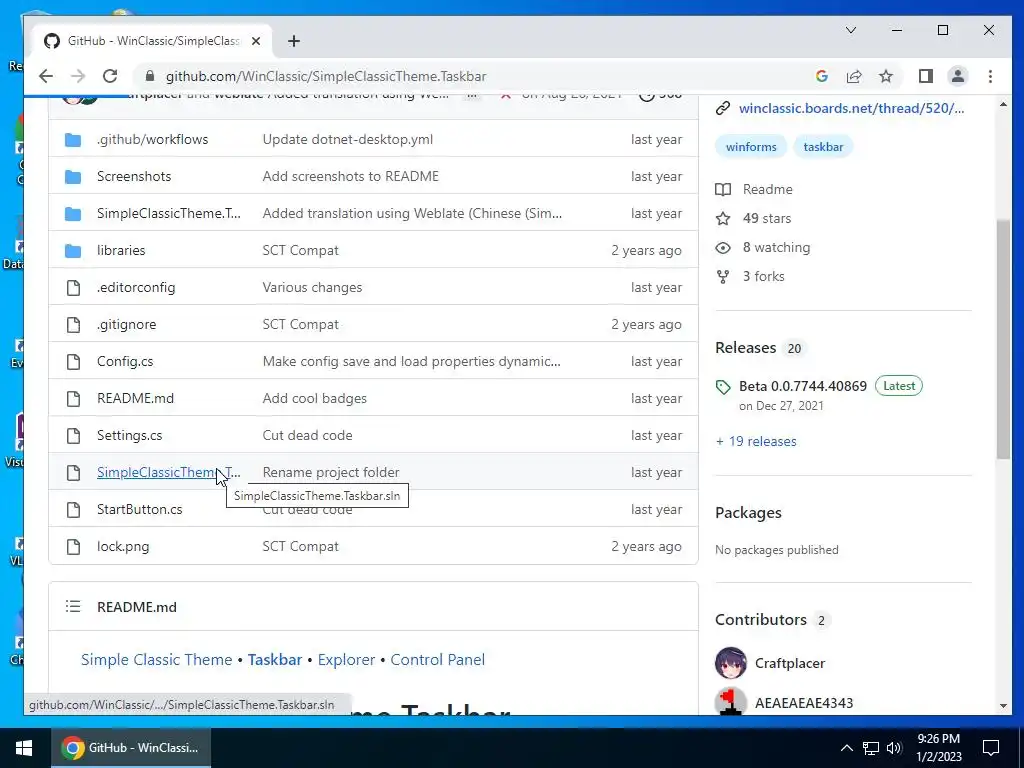
Task: Open the StartButton.cs file
Action: click(139, 509)
